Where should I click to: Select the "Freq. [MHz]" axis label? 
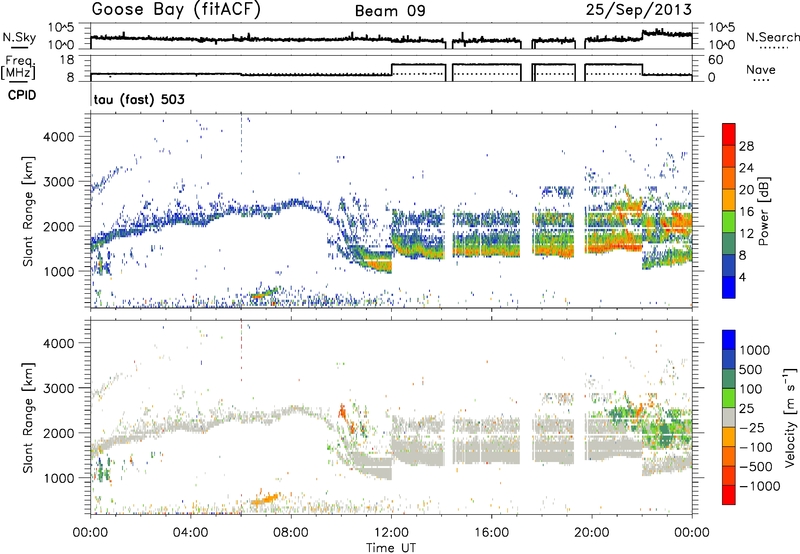[18, 68]
